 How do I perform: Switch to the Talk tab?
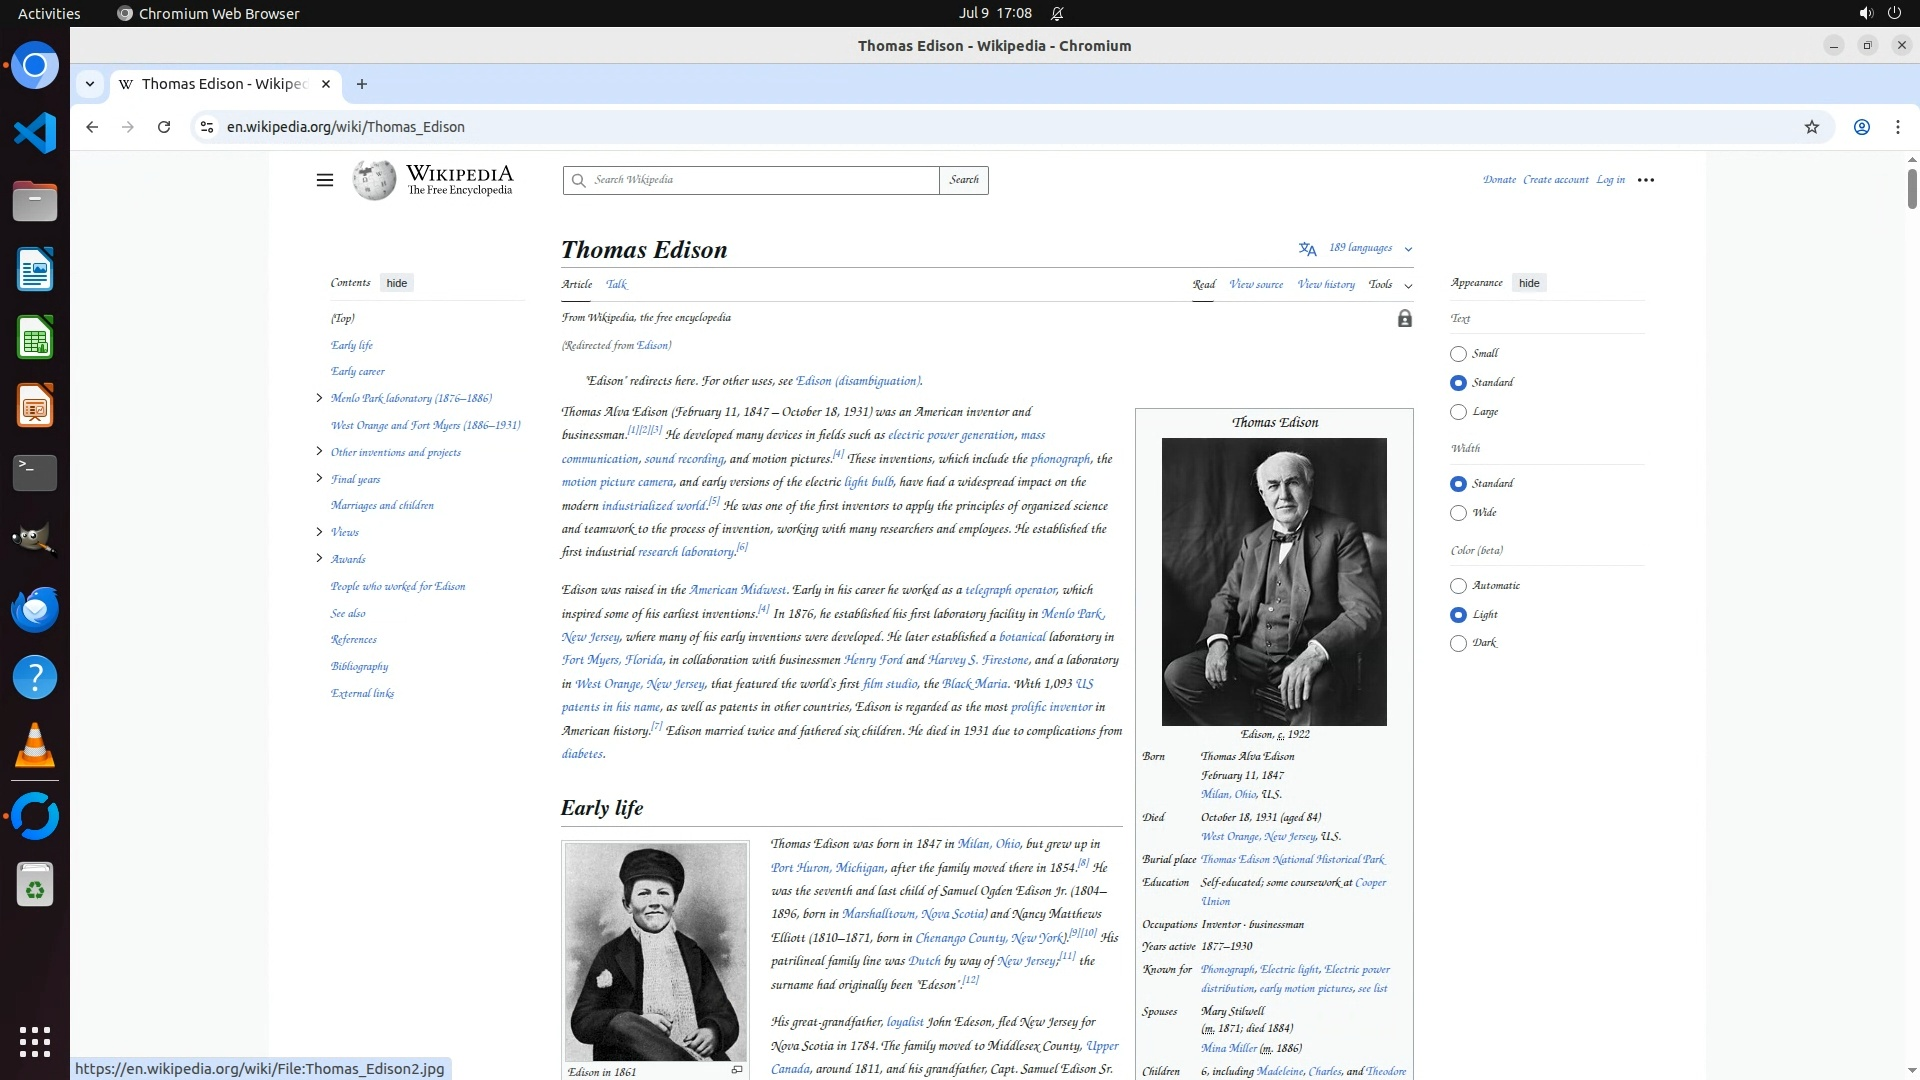[x=616, y=284]
